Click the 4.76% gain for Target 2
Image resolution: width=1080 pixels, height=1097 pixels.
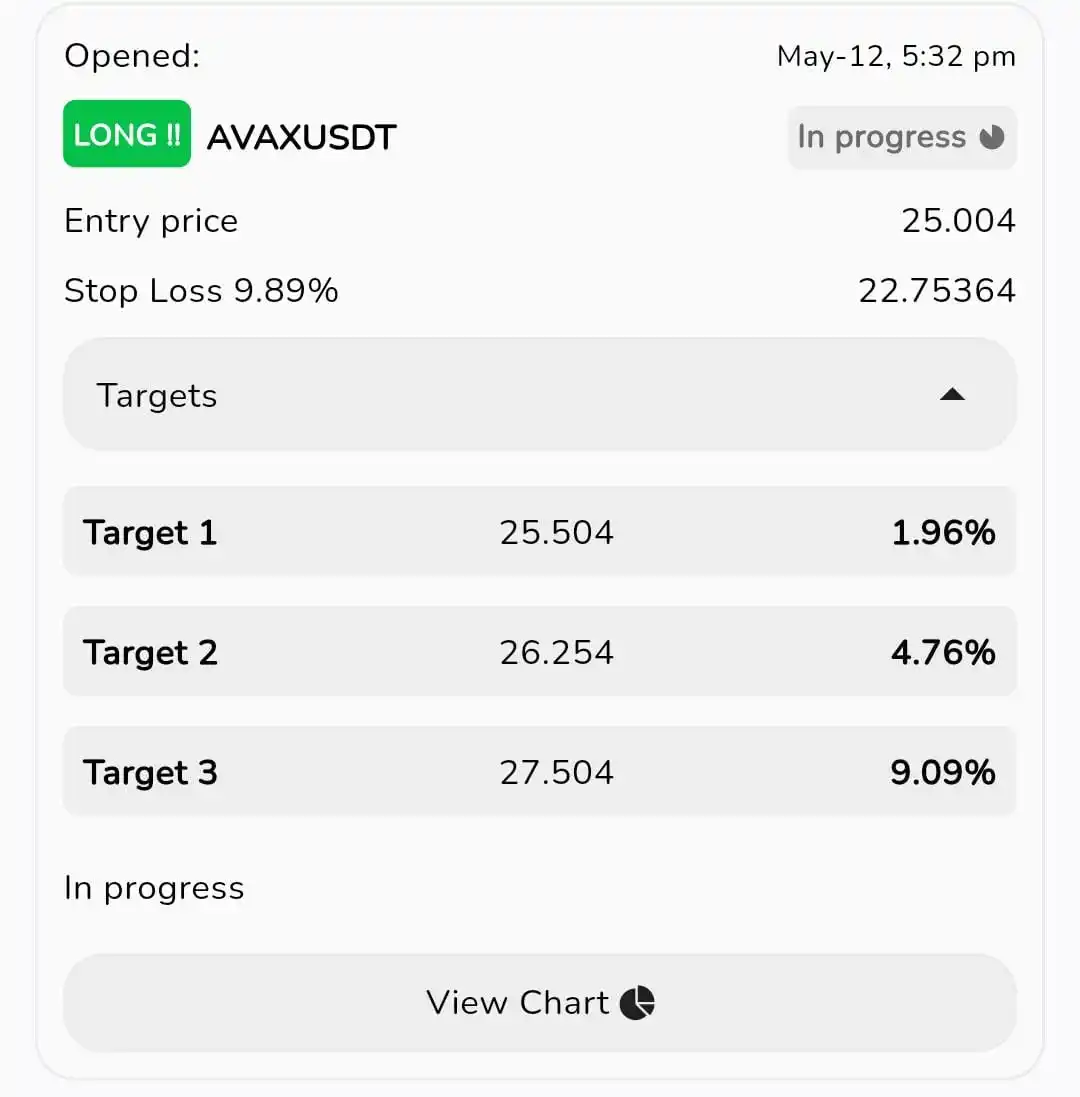(x=943, y=653)
